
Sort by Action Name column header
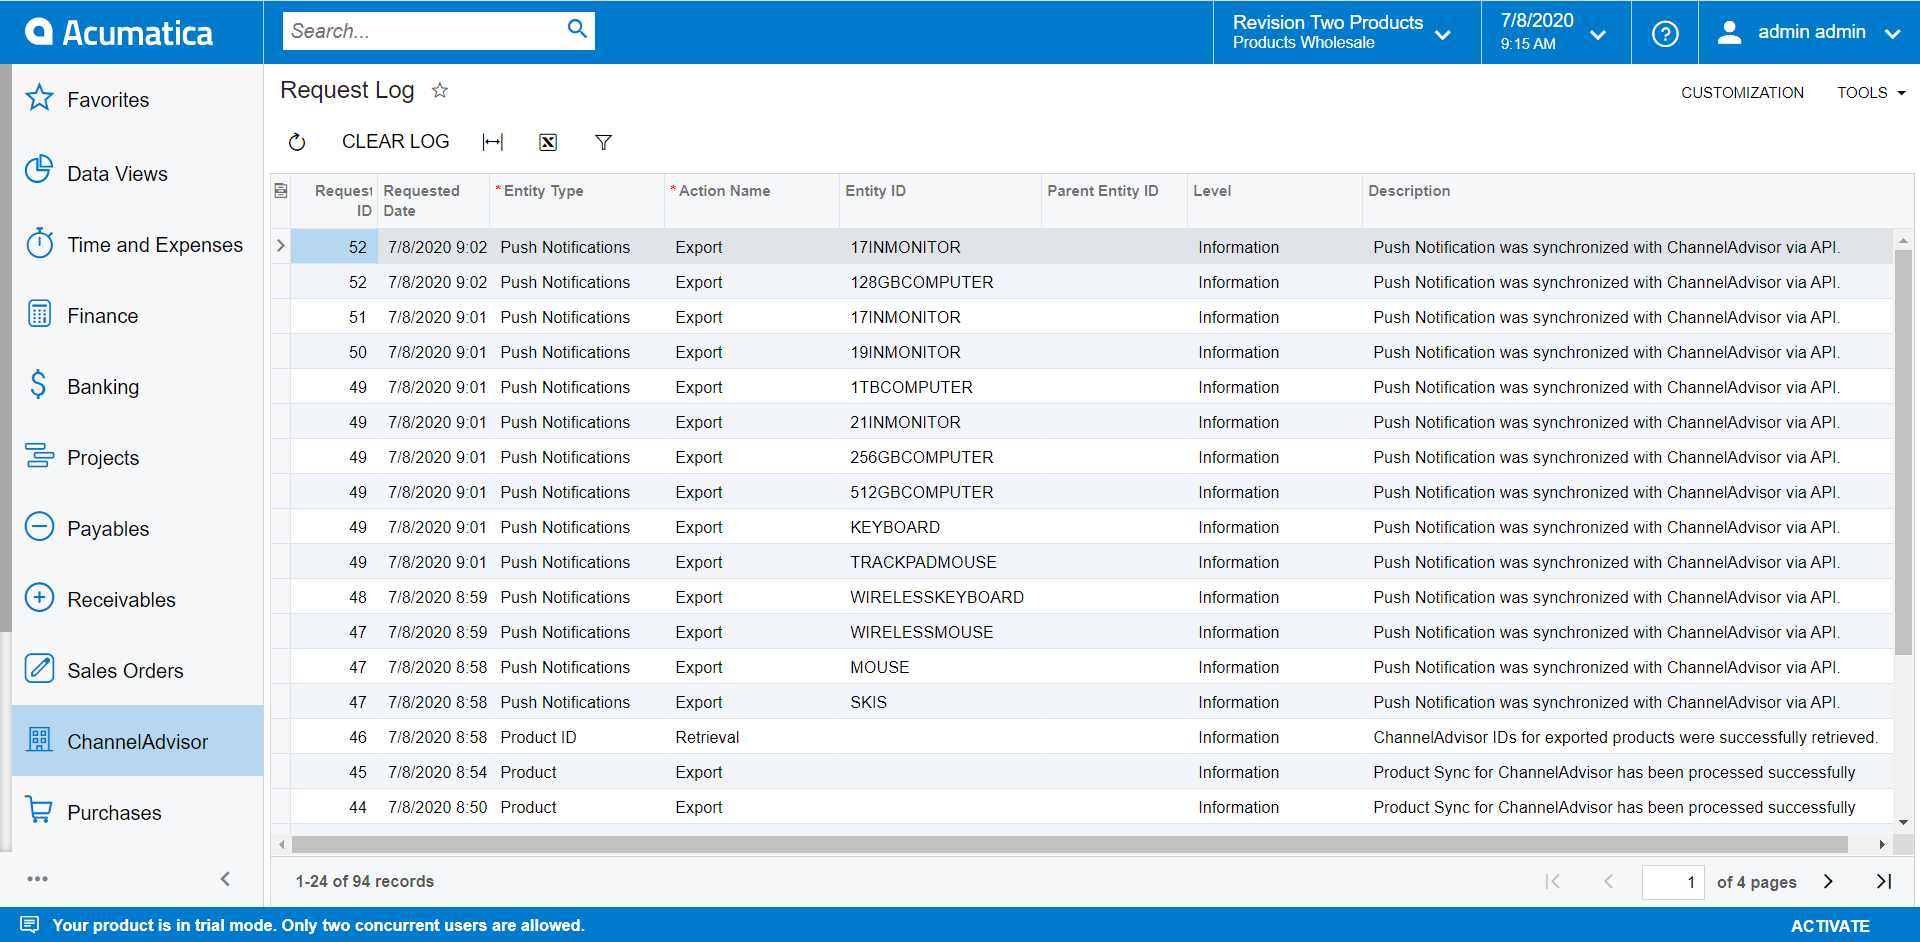pyautogui.click(x=752, y=200)
